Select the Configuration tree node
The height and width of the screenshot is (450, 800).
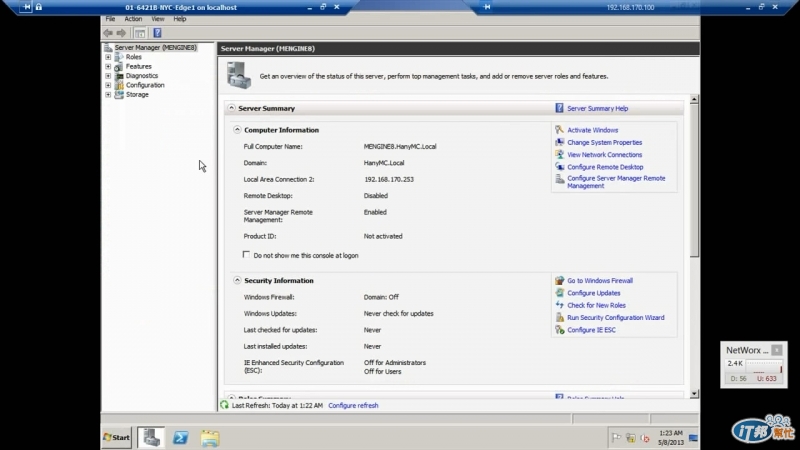(145, 85)
